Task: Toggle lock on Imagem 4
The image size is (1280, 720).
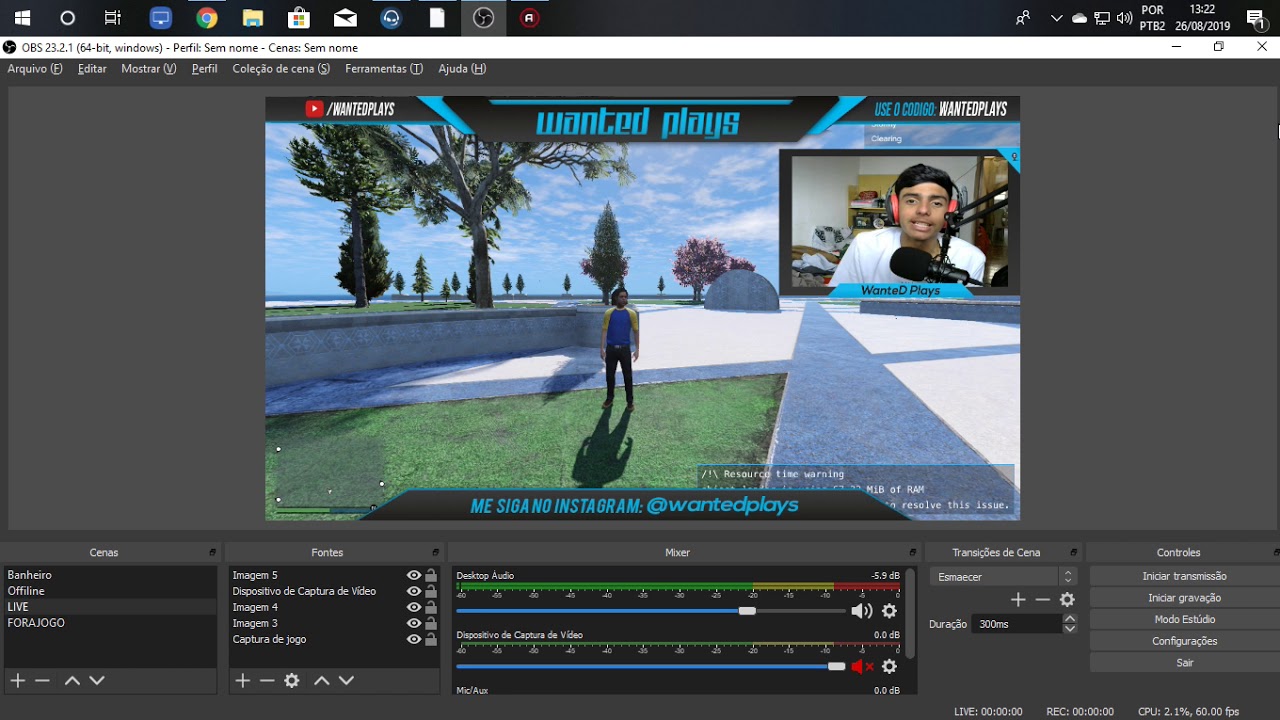Action: click(431, 607)
